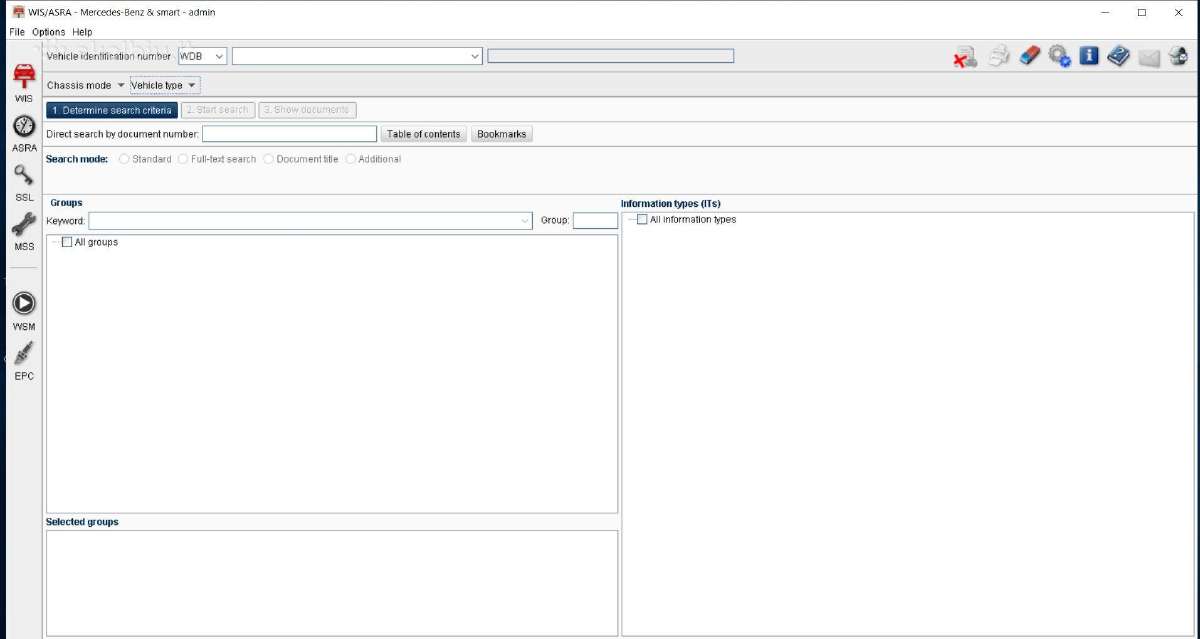The width and height of the screenshot is (1200, 639).
Task: Launch the WSM play module
Action: point(24,310)
